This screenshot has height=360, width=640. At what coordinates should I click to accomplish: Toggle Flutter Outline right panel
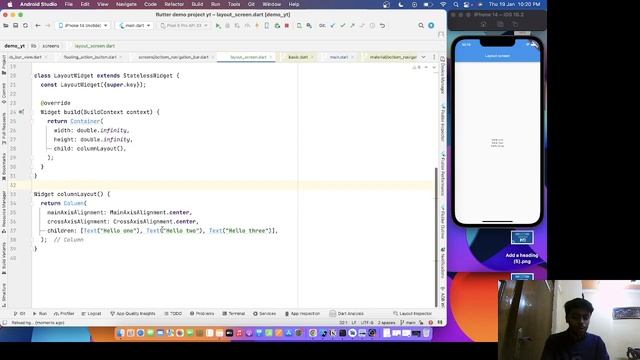442,222
